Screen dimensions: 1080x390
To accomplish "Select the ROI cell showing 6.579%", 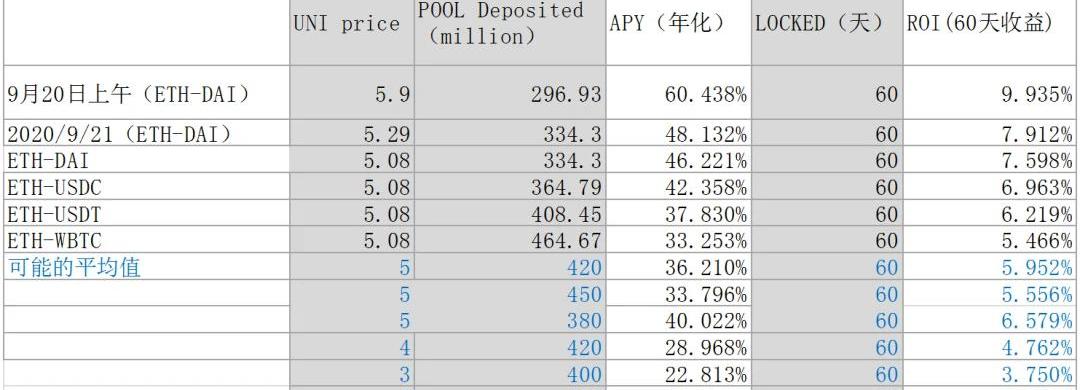I will click(x=991, y=320).
